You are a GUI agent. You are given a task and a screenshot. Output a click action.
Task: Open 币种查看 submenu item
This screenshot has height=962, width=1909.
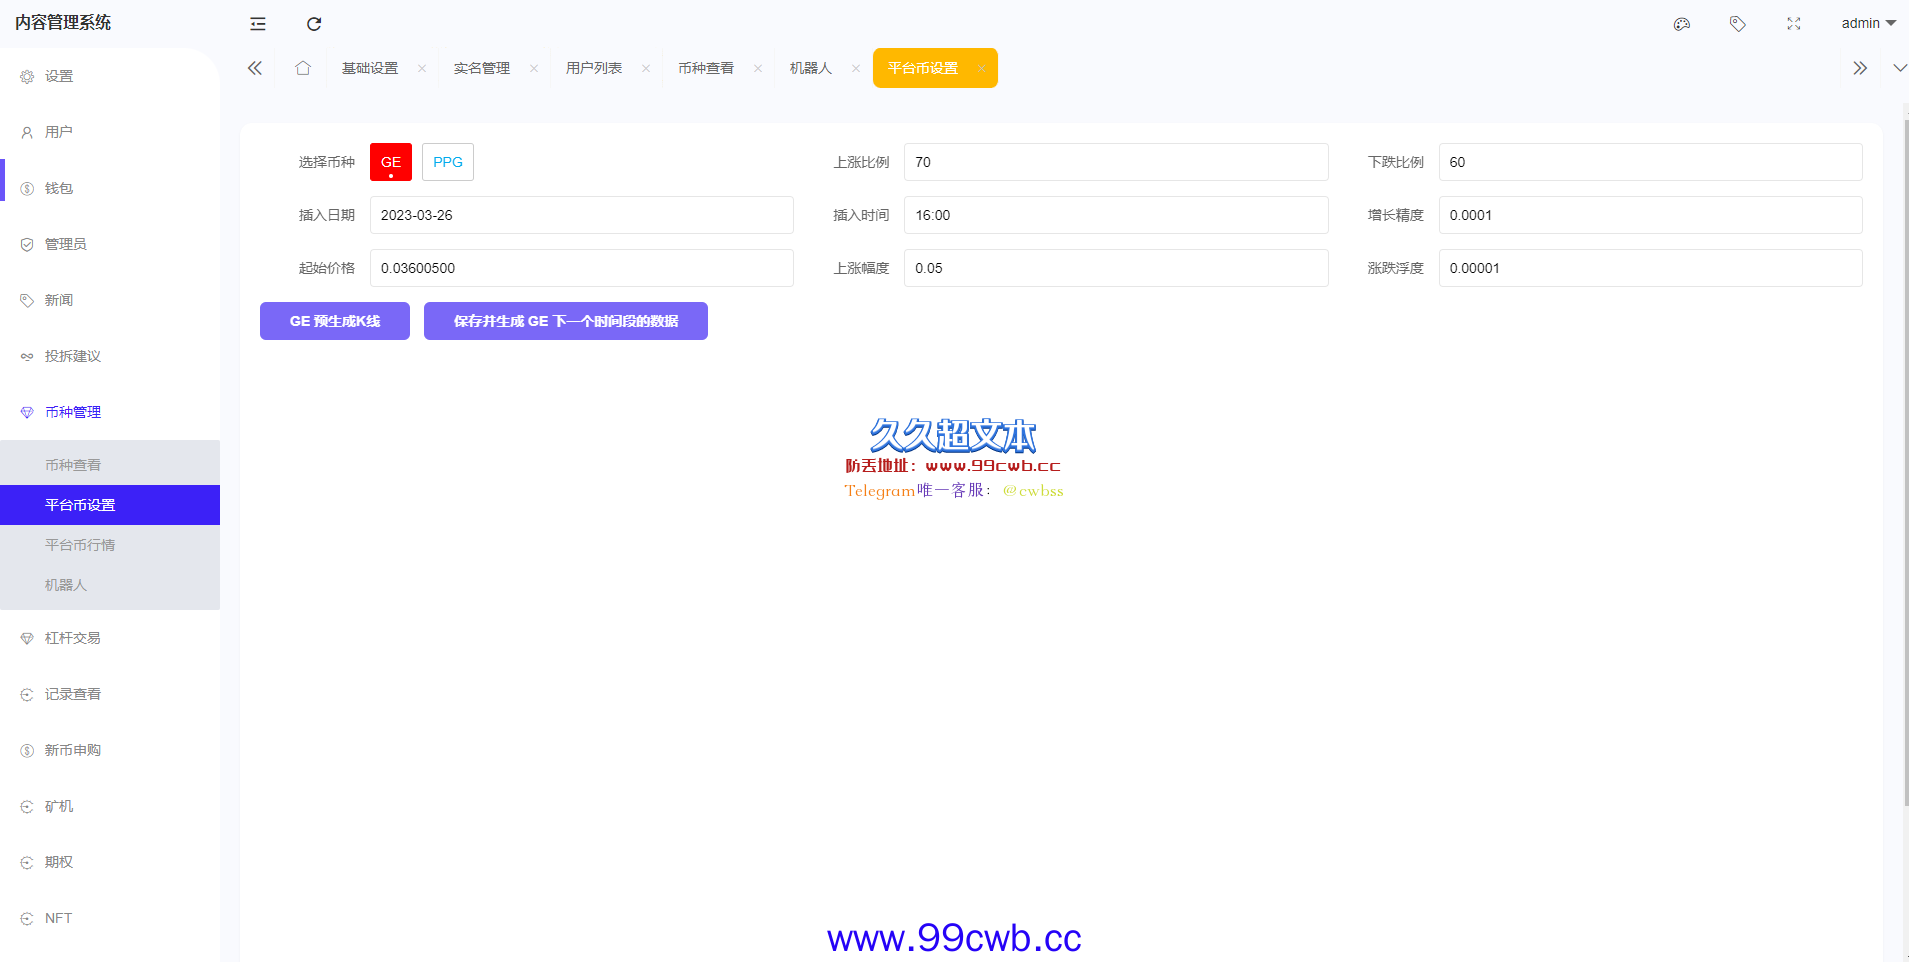point(110,465)
